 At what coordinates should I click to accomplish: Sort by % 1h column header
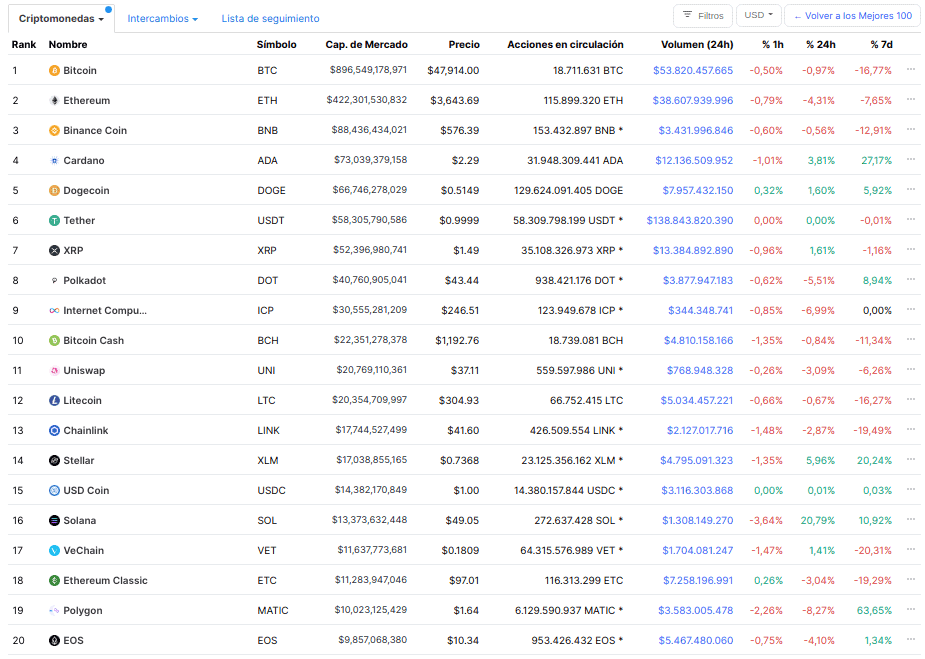pos(772,45)
